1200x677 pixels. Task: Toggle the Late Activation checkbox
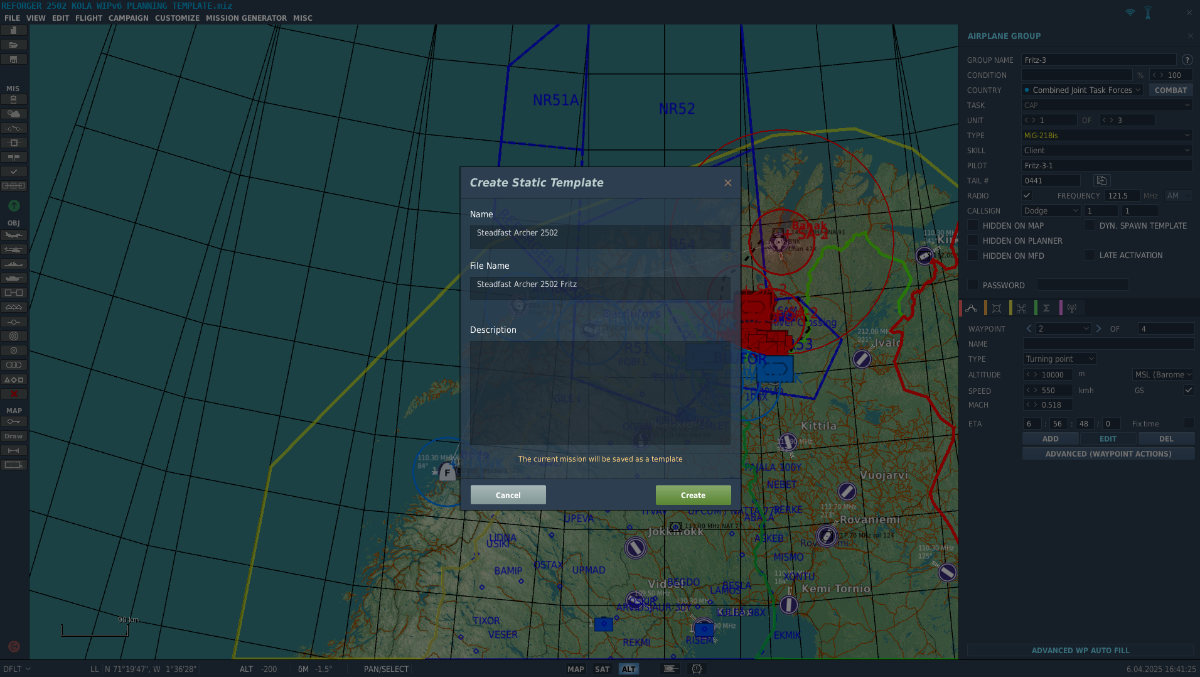(x=1089, y=255)
